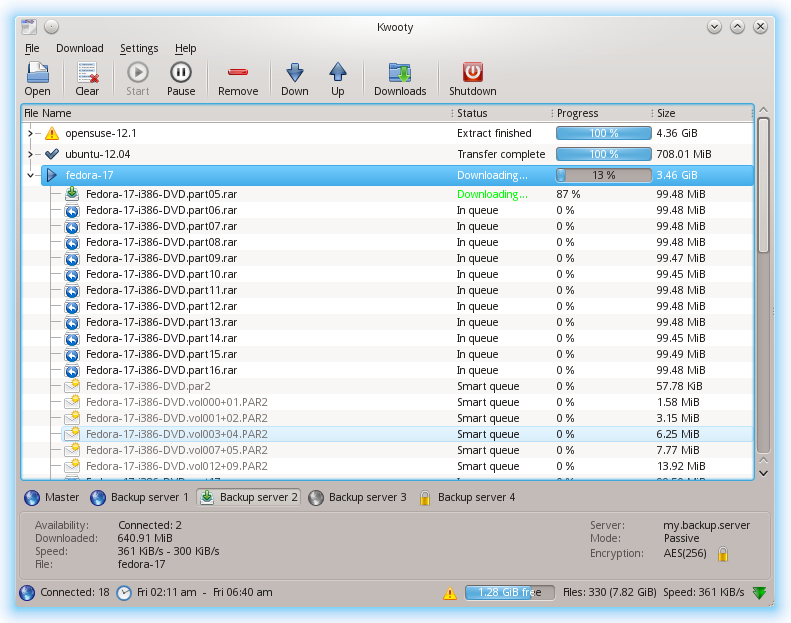Screen dimensions: 791x623
Task: Expand the opensuse-12.1 tree row
Action: point(30,133)
